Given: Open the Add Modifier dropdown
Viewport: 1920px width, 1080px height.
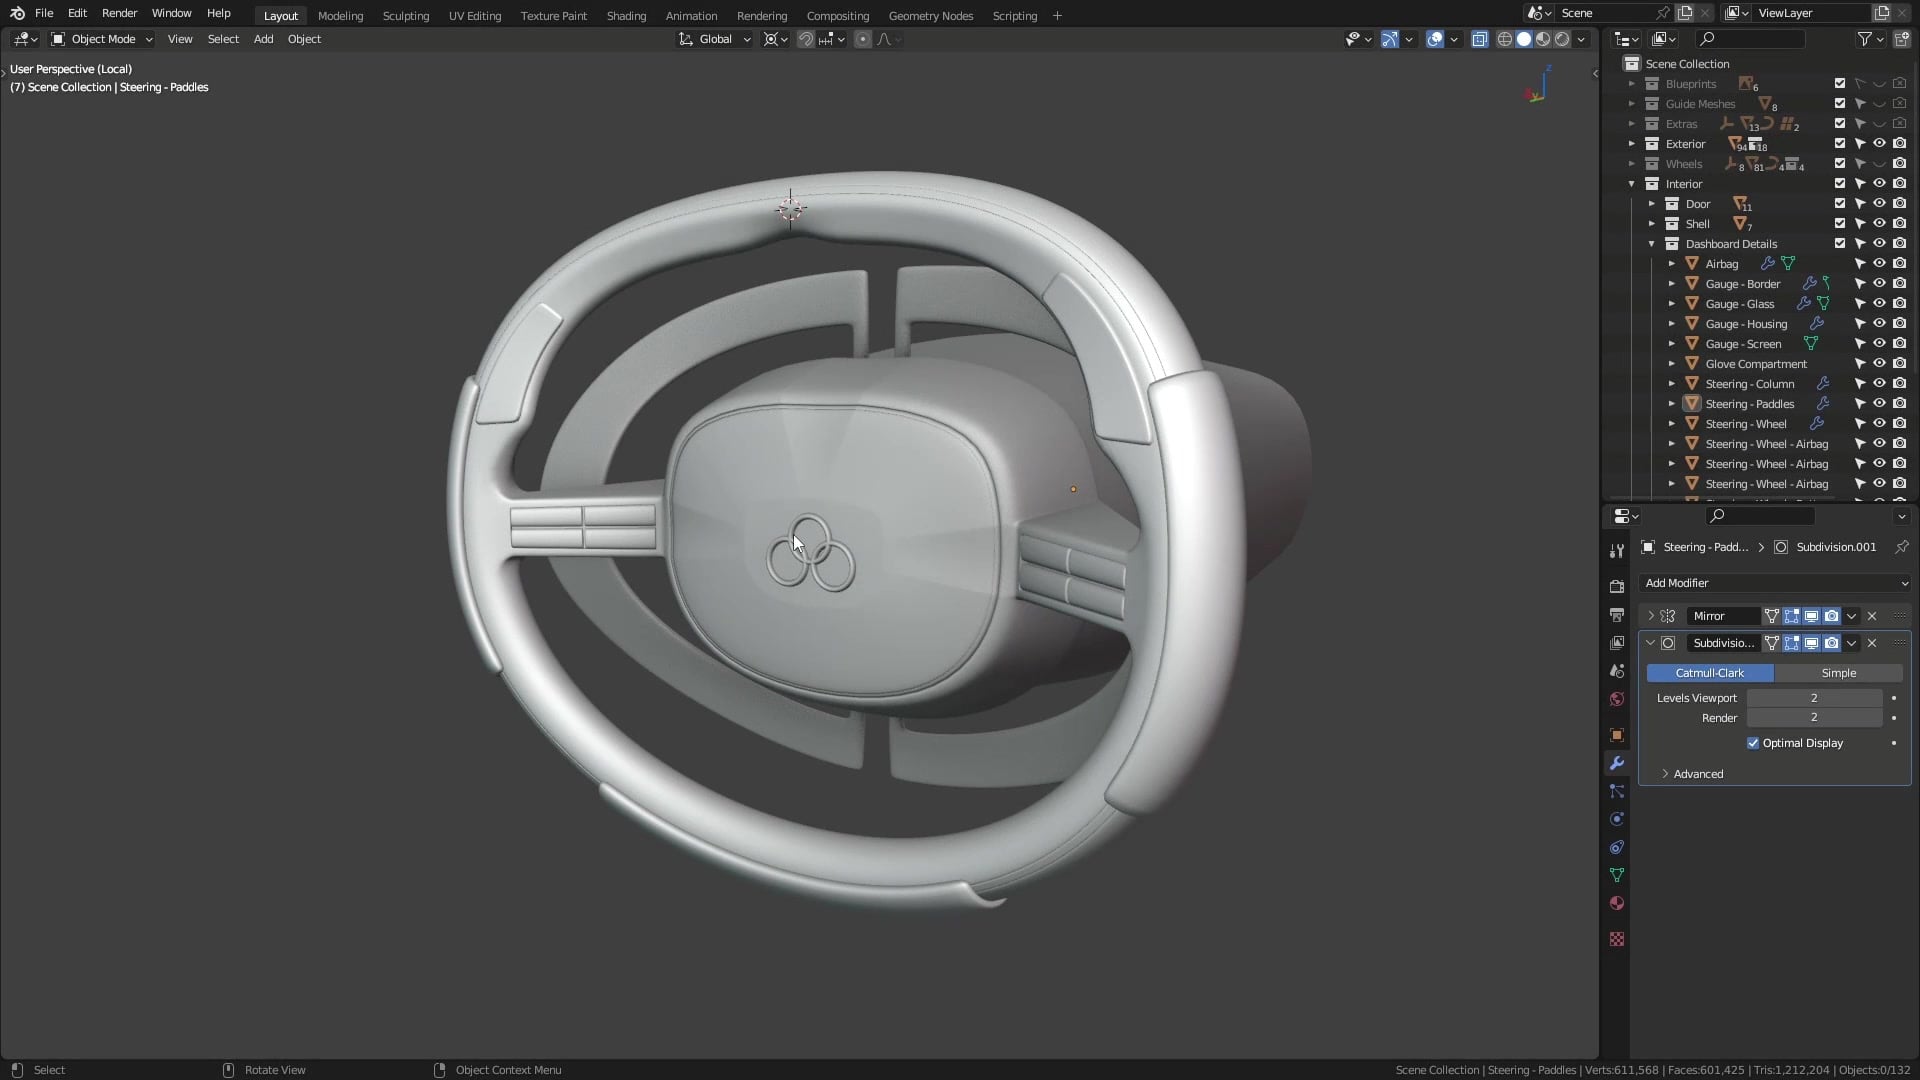Looking at the screenshot, I should (1775, 583).
